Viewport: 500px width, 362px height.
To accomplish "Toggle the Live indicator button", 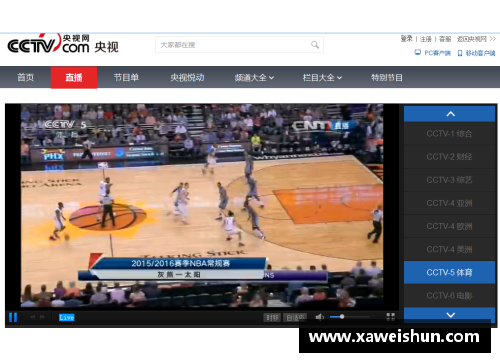I will click(x=67, y=317).
